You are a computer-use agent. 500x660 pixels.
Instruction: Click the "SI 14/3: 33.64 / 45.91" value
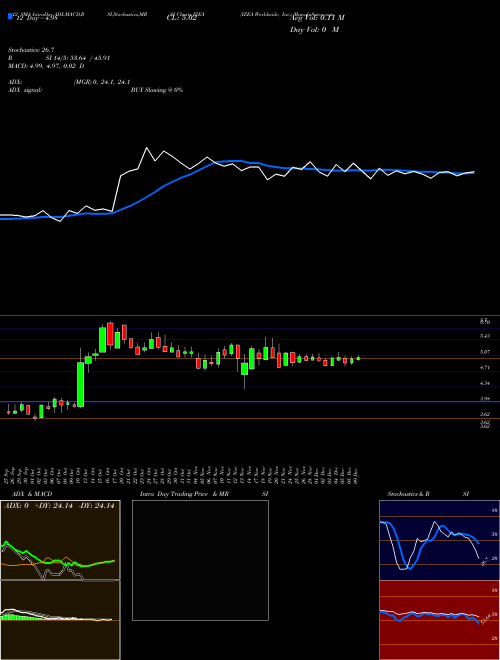click(78, 58)
